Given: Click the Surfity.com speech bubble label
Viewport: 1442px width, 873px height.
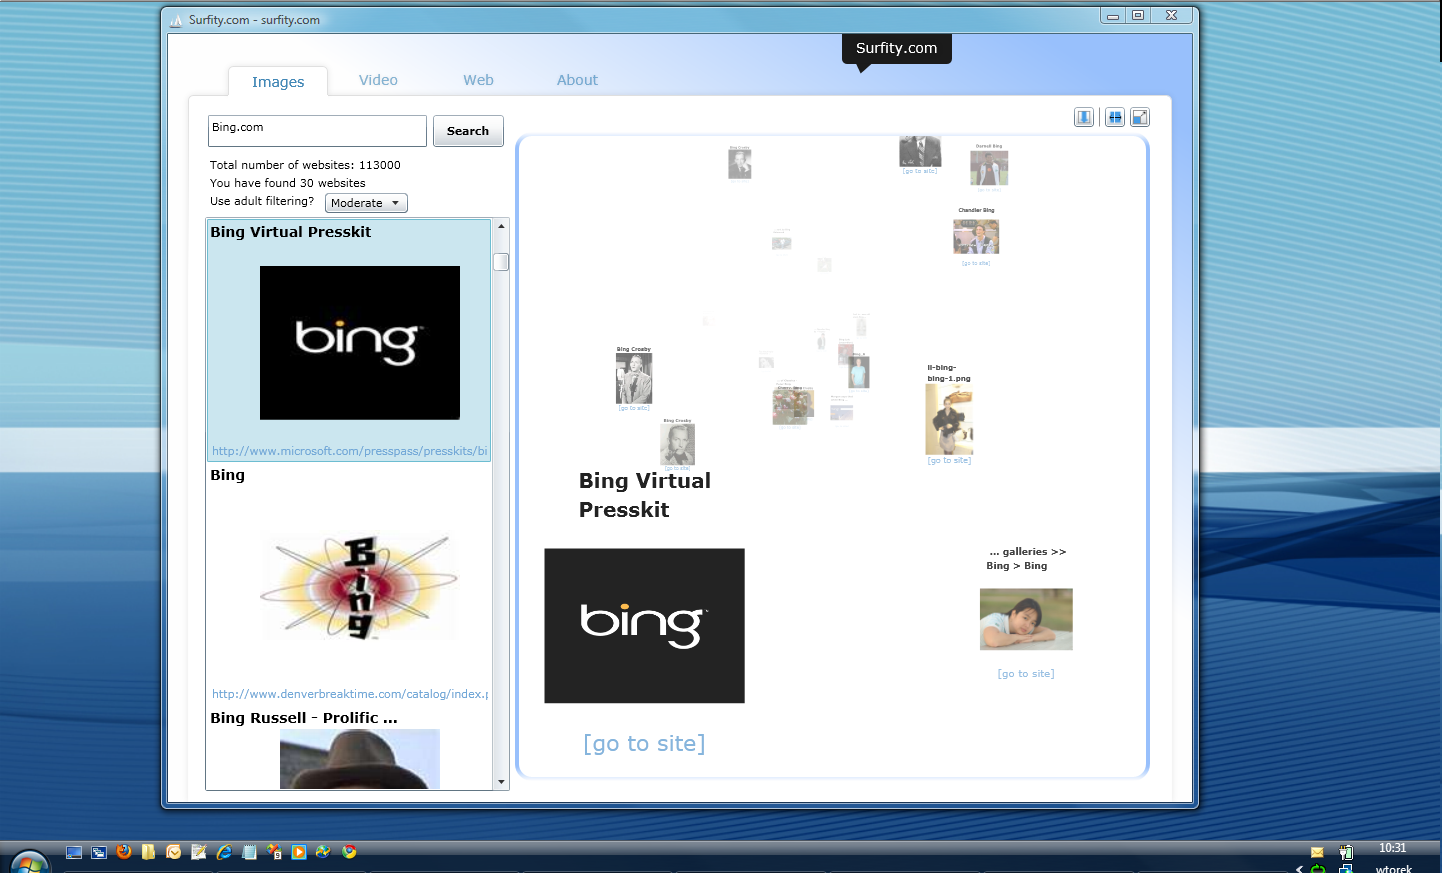Looking at the screenshot, I should point(896,48).
